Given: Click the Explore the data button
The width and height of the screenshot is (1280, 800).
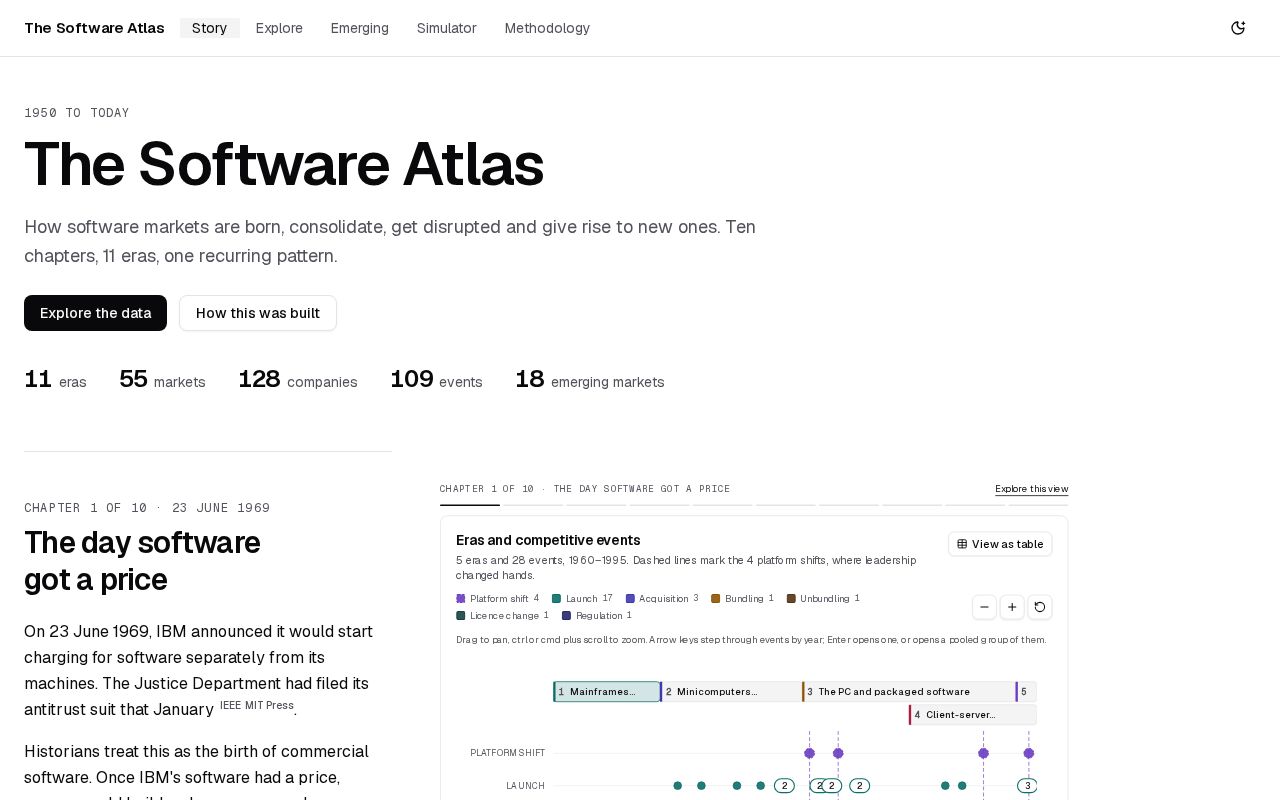Looking at the screenshot, I should (95, 313).
